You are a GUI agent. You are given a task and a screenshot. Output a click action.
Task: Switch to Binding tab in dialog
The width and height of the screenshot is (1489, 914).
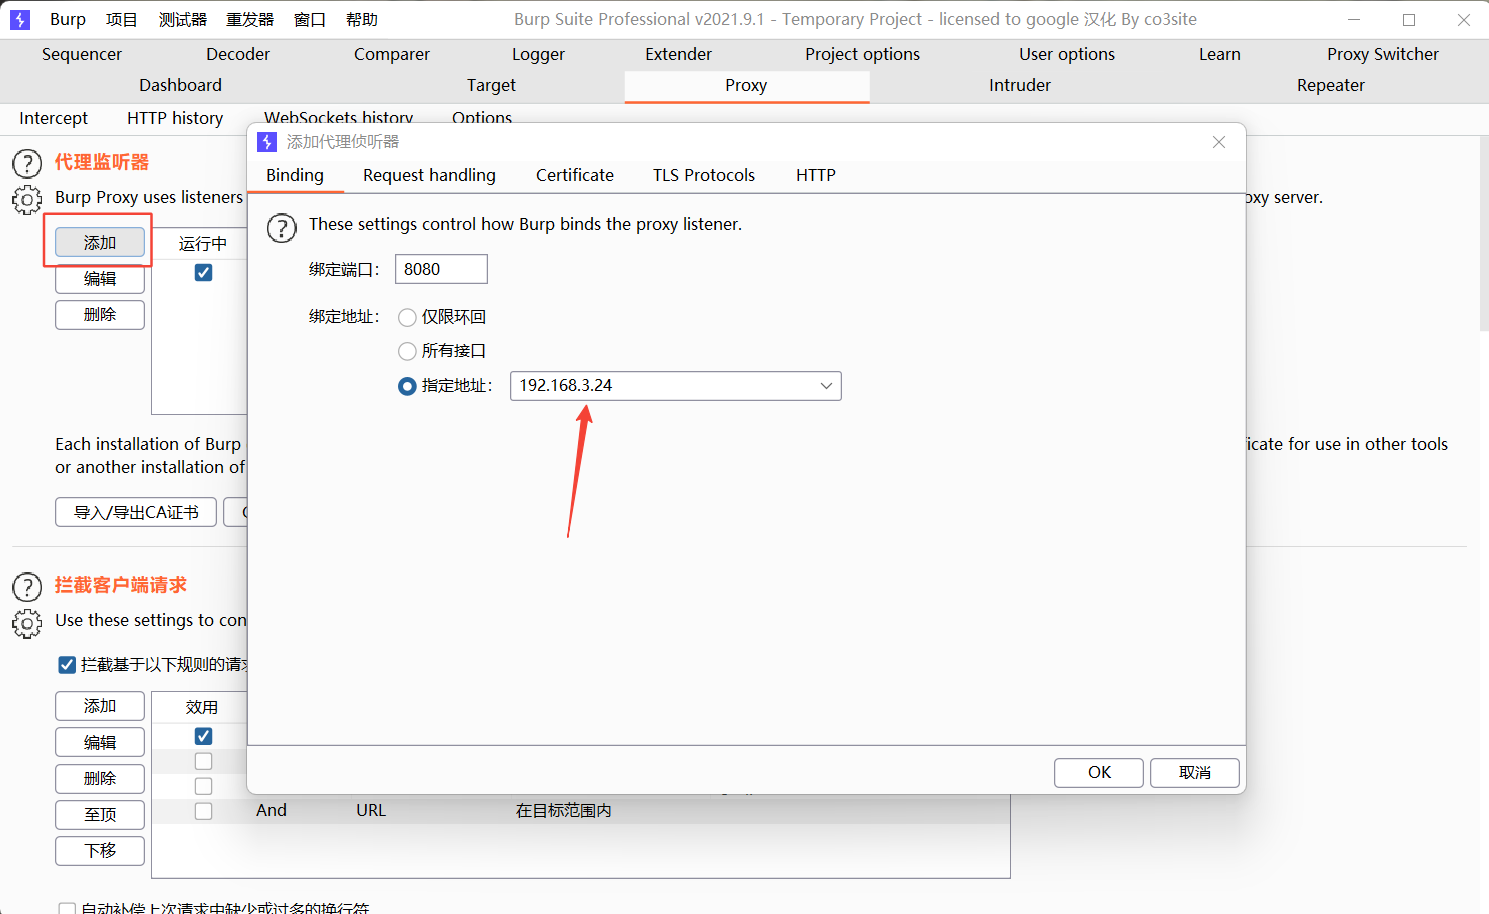point(295,175)
